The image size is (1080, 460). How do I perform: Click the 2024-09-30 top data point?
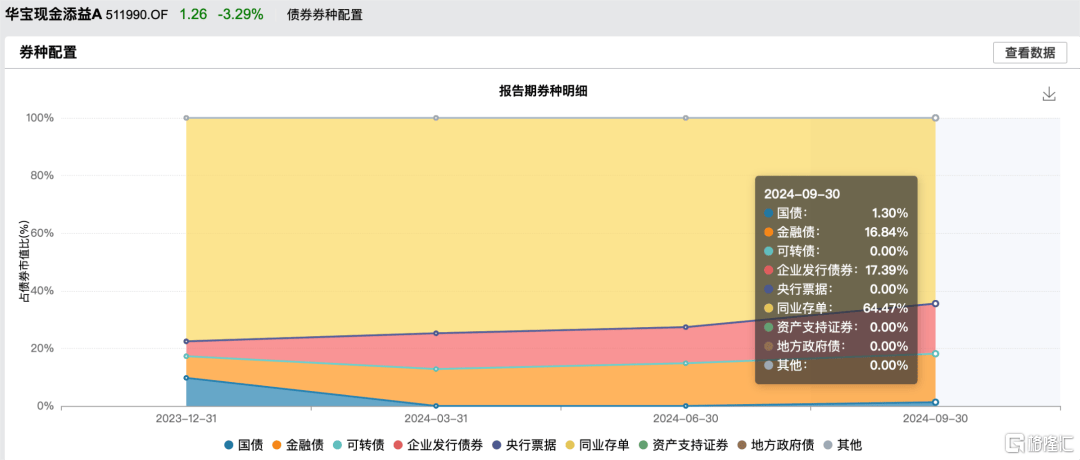(935, 118)
